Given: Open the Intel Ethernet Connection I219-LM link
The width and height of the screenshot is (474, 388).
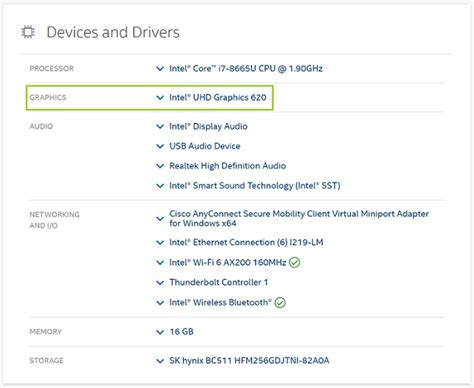Looking at the screenshot, I should (246, 242).
